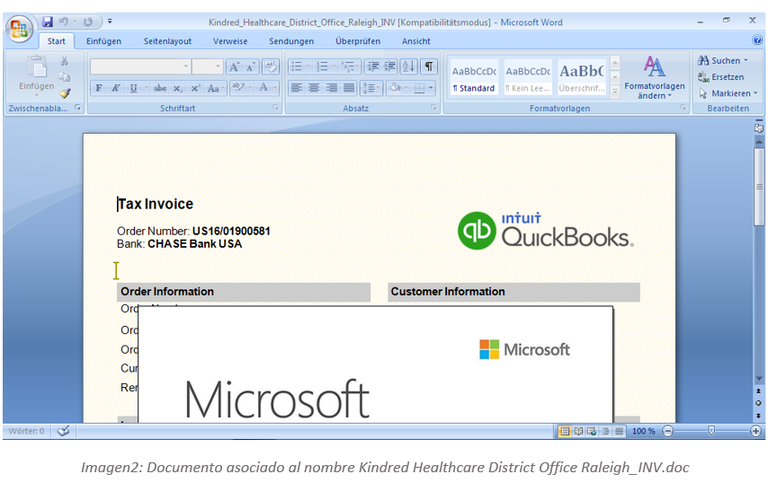
Task: Toggle underline U formatting
Action: tap(133, 88)
